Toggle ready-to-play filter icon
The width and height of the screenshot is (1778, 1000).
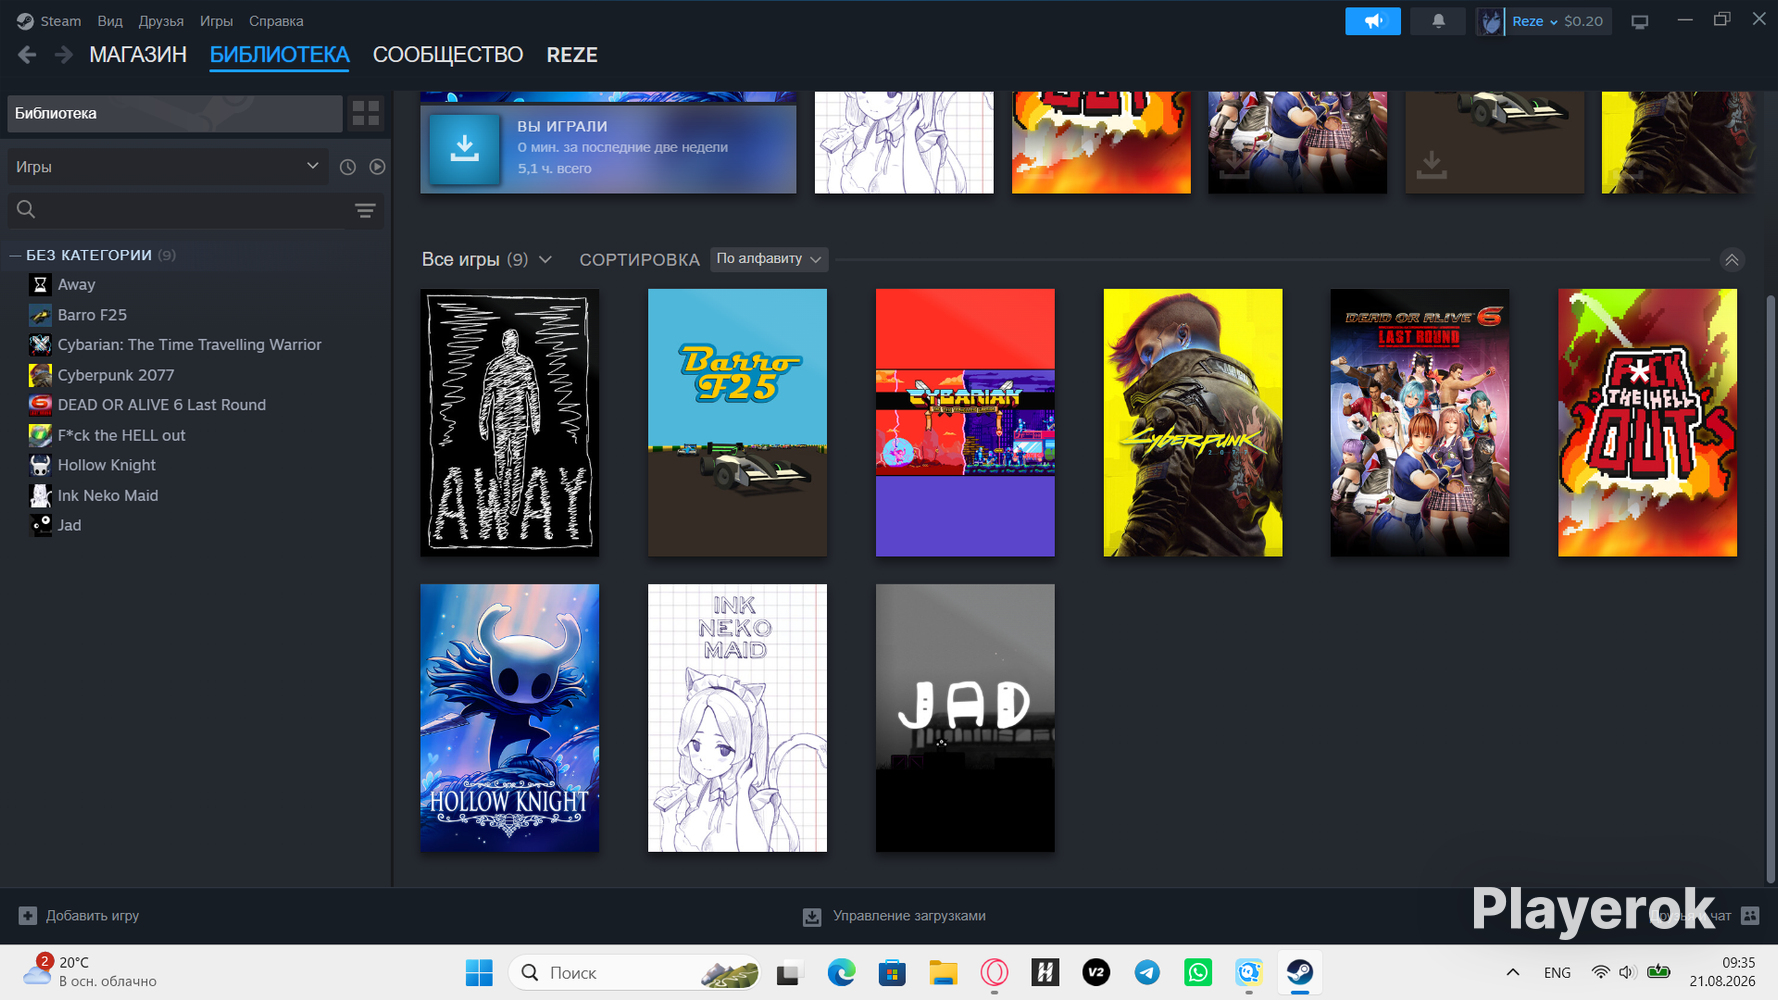click(x=377, y=167)
